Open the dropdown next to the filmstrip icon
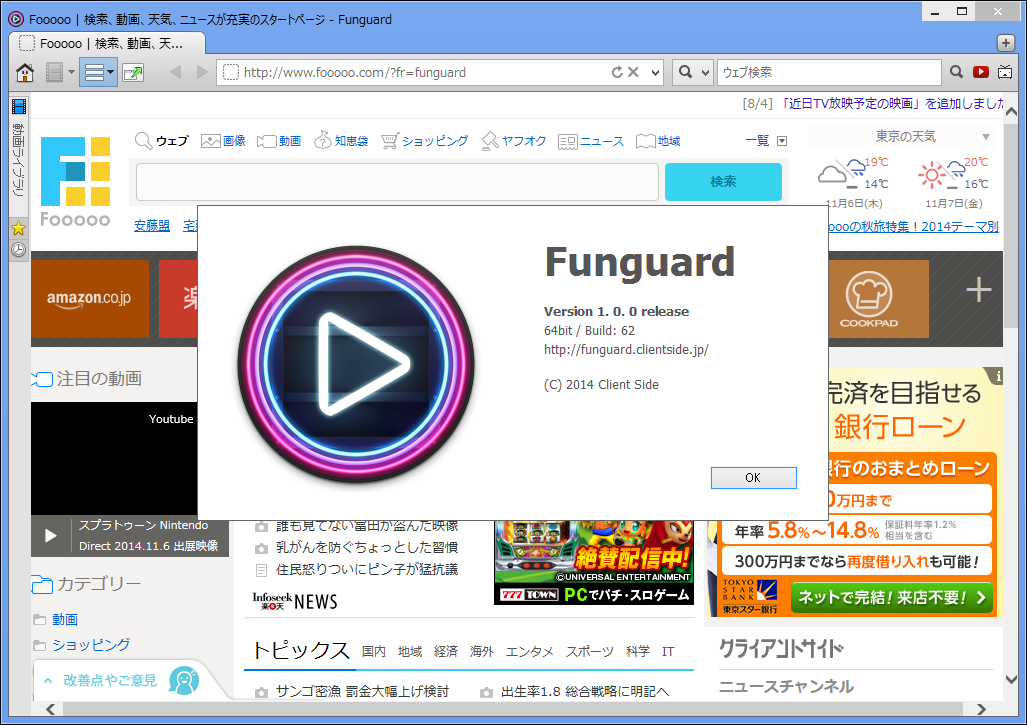Viewport: 1027px width, 725px height. [72, 72]
